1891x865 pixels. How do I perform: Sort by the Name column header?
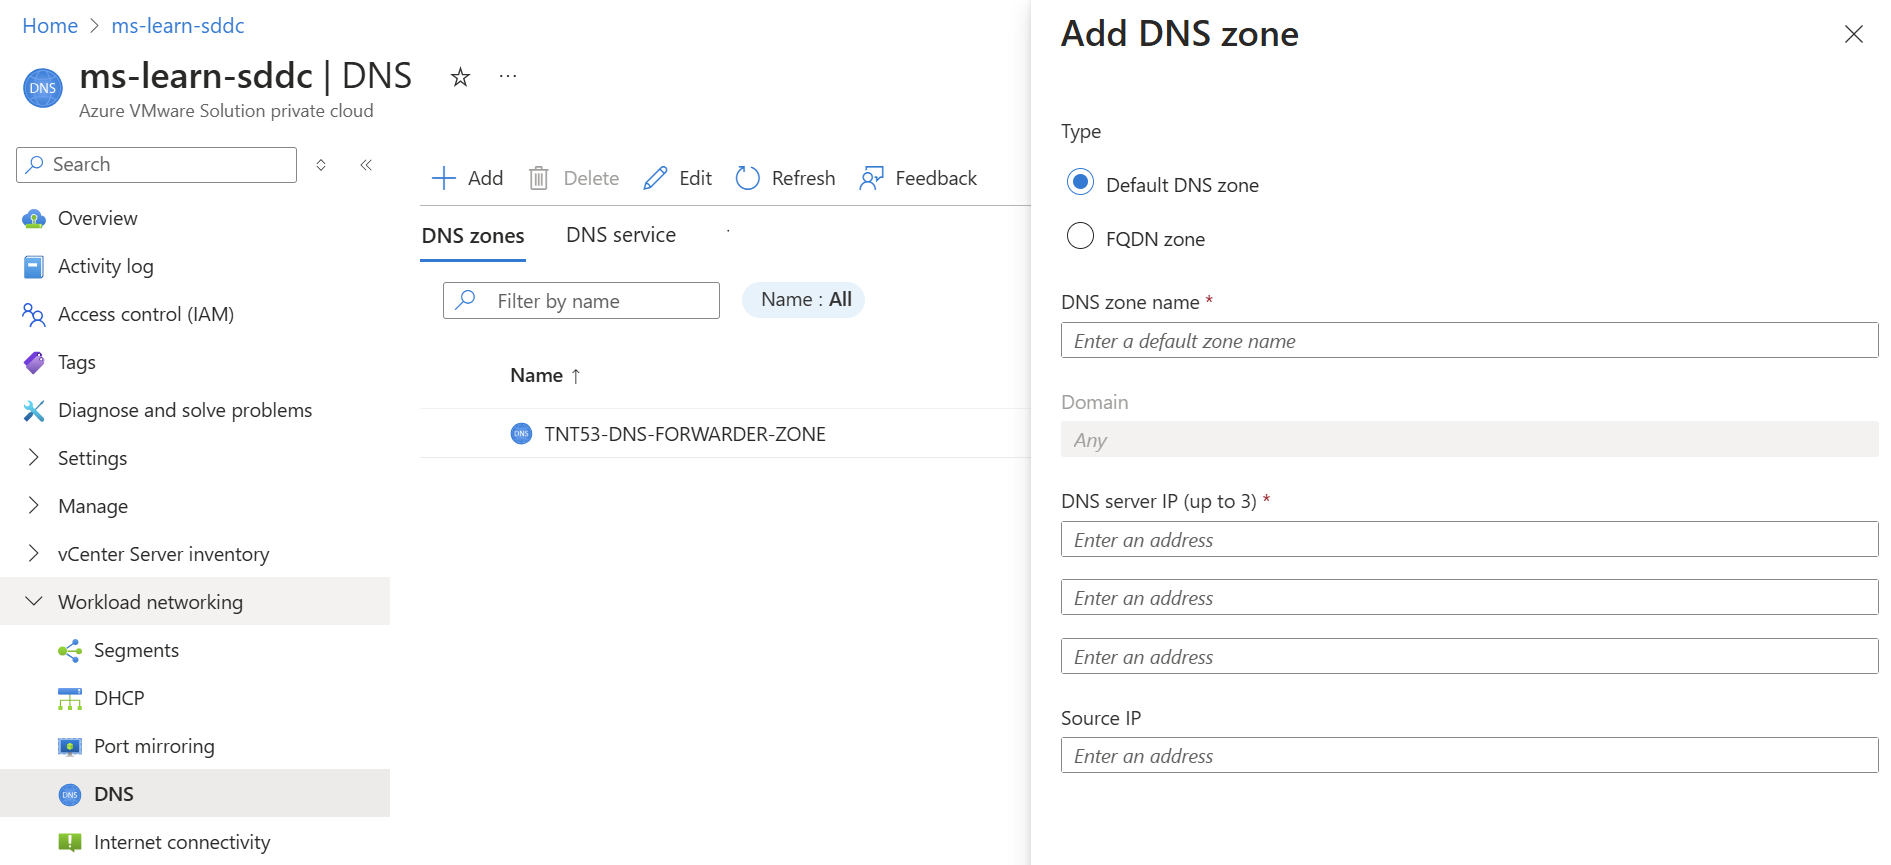545,375
